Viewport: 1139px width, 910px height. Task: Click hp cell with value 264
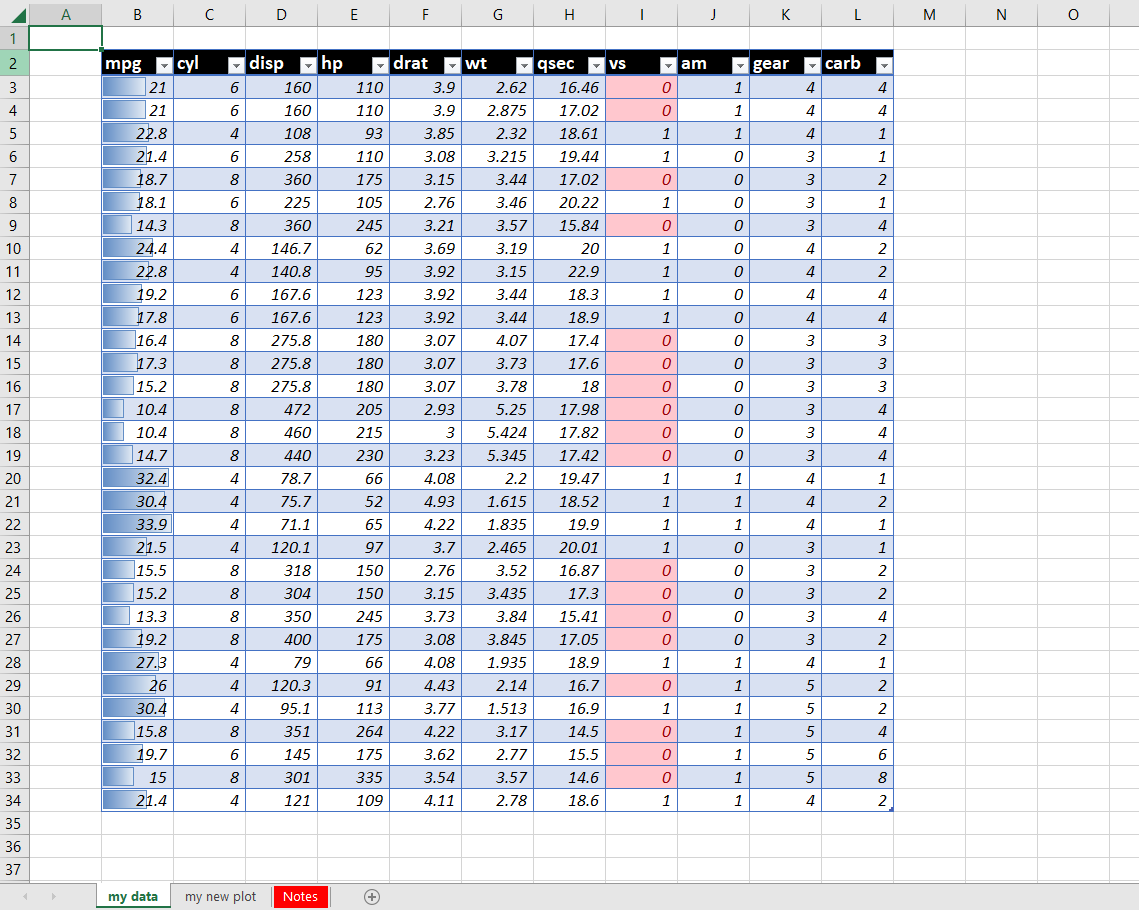click(x=353, y=731)
